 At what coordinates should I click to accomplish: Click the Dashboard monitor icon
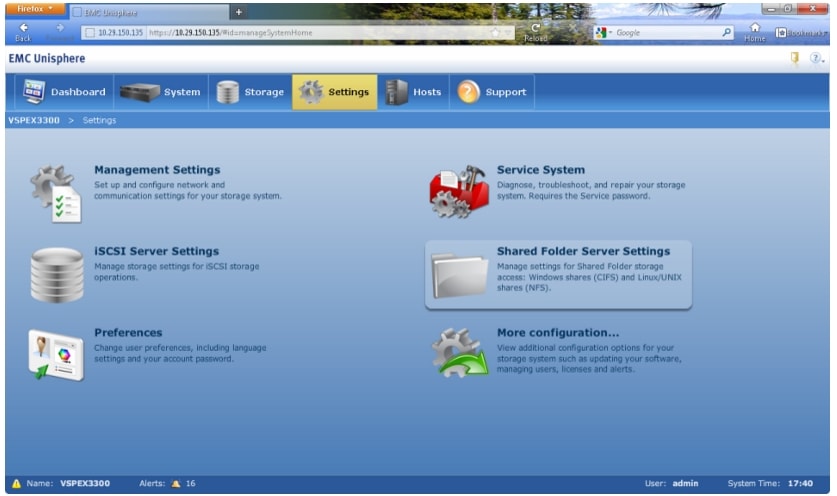[34, 91]
